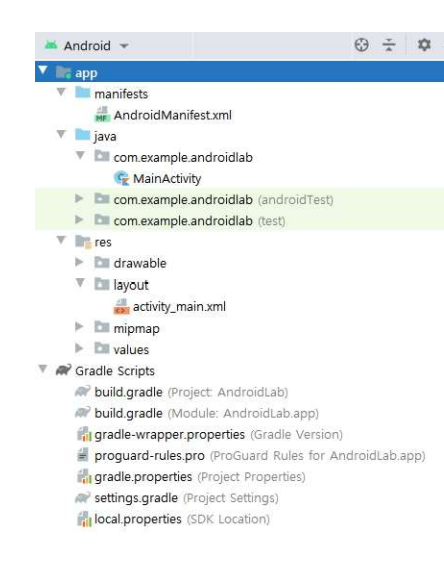
Task: Select the drawable folder
Action: [x=140, y=263]
